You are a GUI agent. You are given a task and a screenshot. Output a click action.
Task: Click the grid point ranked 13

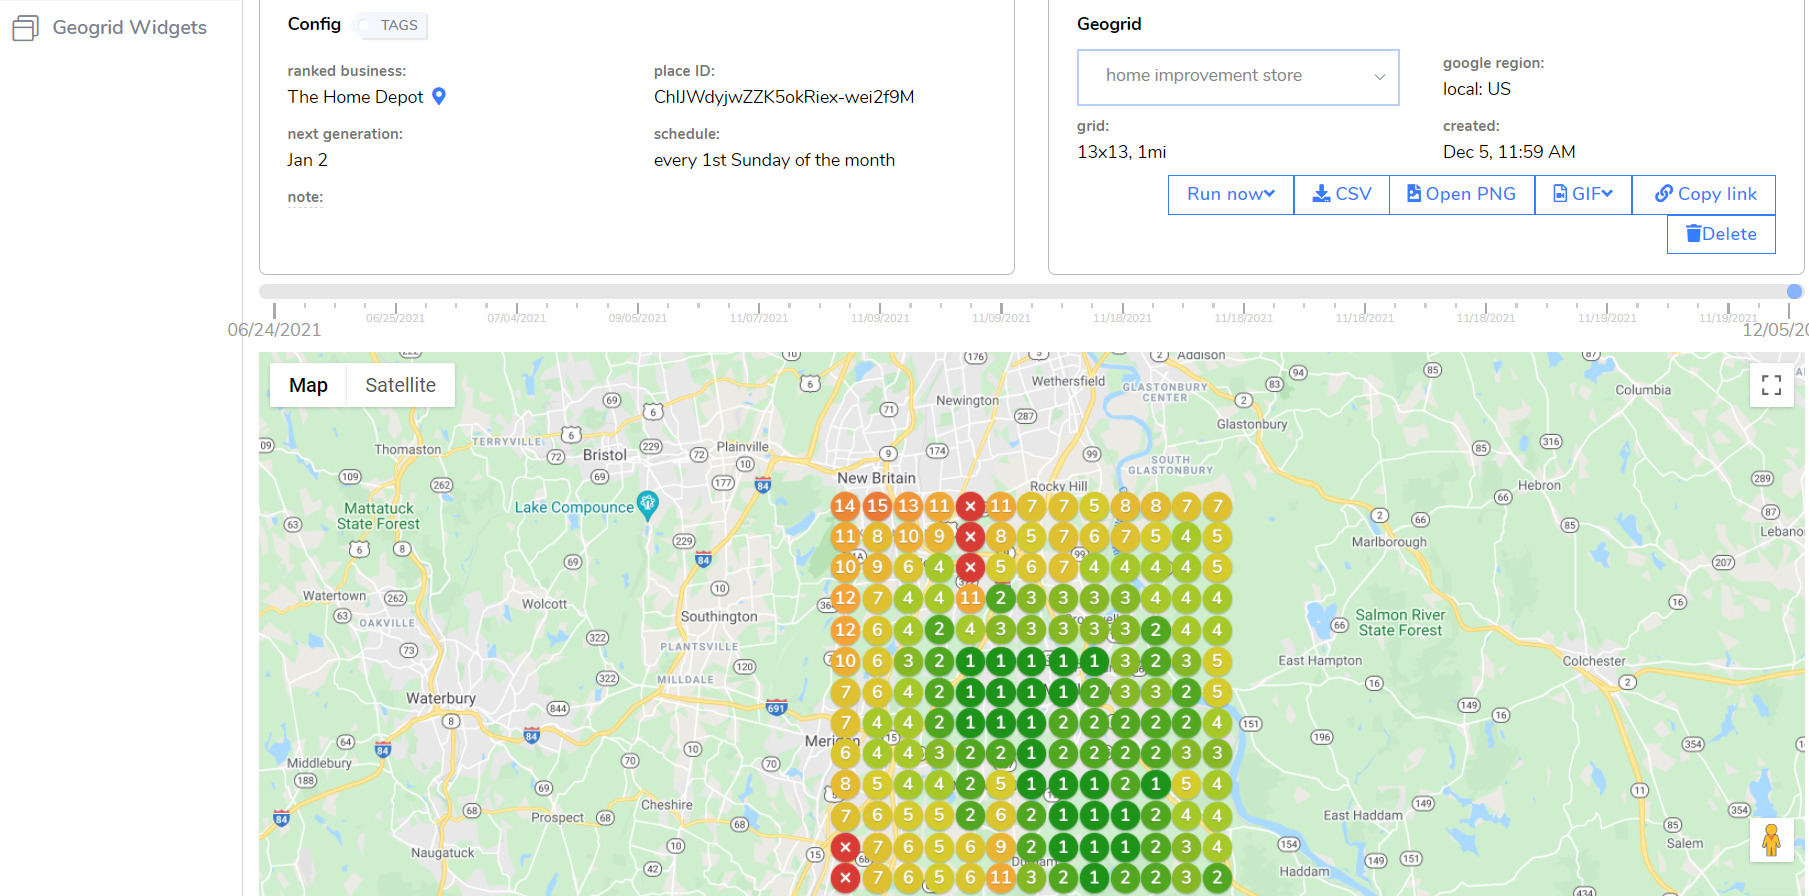tap(908, 506)
